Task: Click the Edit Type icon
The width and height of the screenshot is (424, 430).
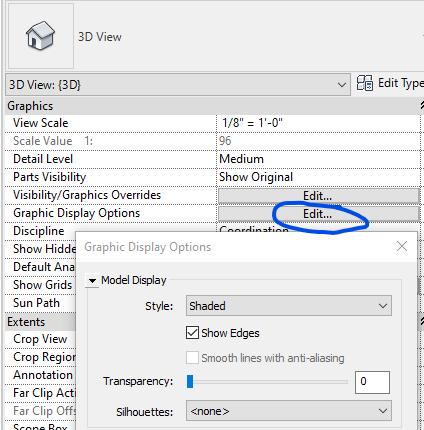Action: [364, 83]
